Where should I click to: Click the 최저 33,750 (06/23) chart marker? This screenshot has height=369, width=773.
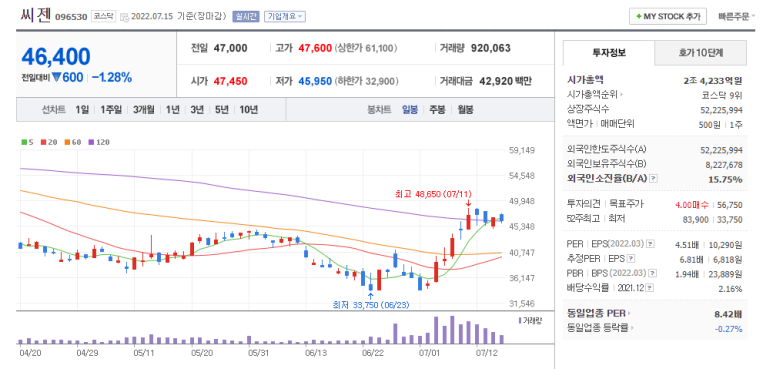click(x=371, y=305)
